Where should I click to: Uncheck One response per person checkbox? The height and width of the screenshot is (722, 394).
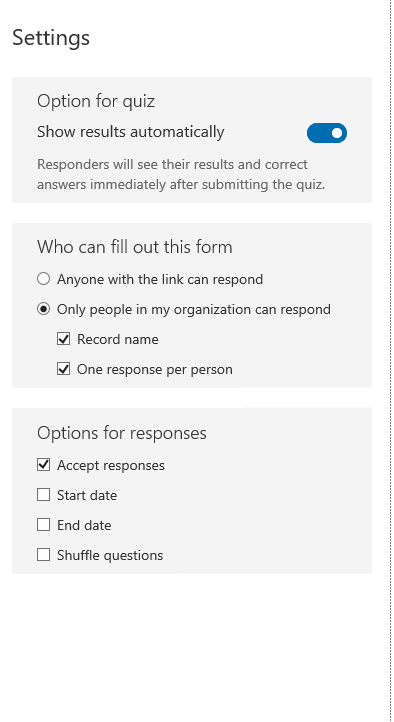coord(64,369)
